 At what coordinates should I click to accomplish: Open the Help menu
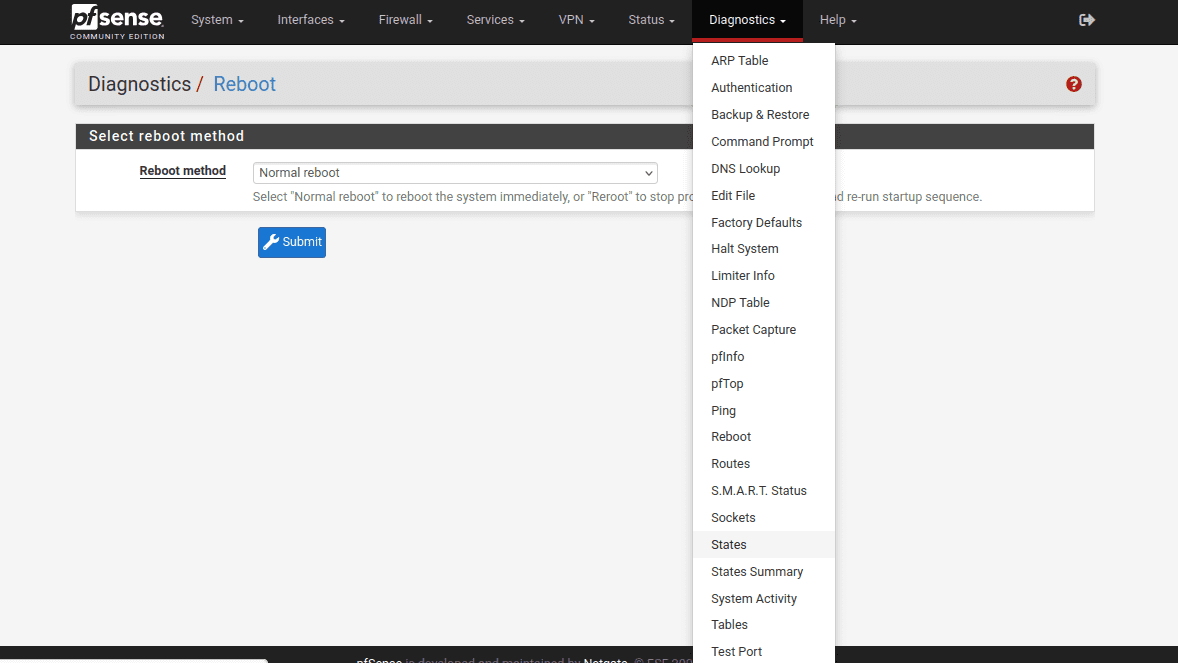point(838,20)
